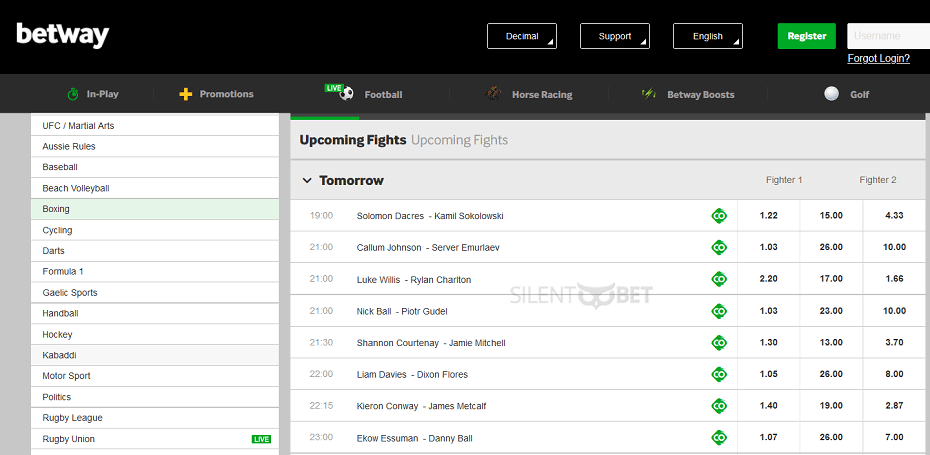
Task: Open the Horse Racing menu item
Action: (528, 94)
